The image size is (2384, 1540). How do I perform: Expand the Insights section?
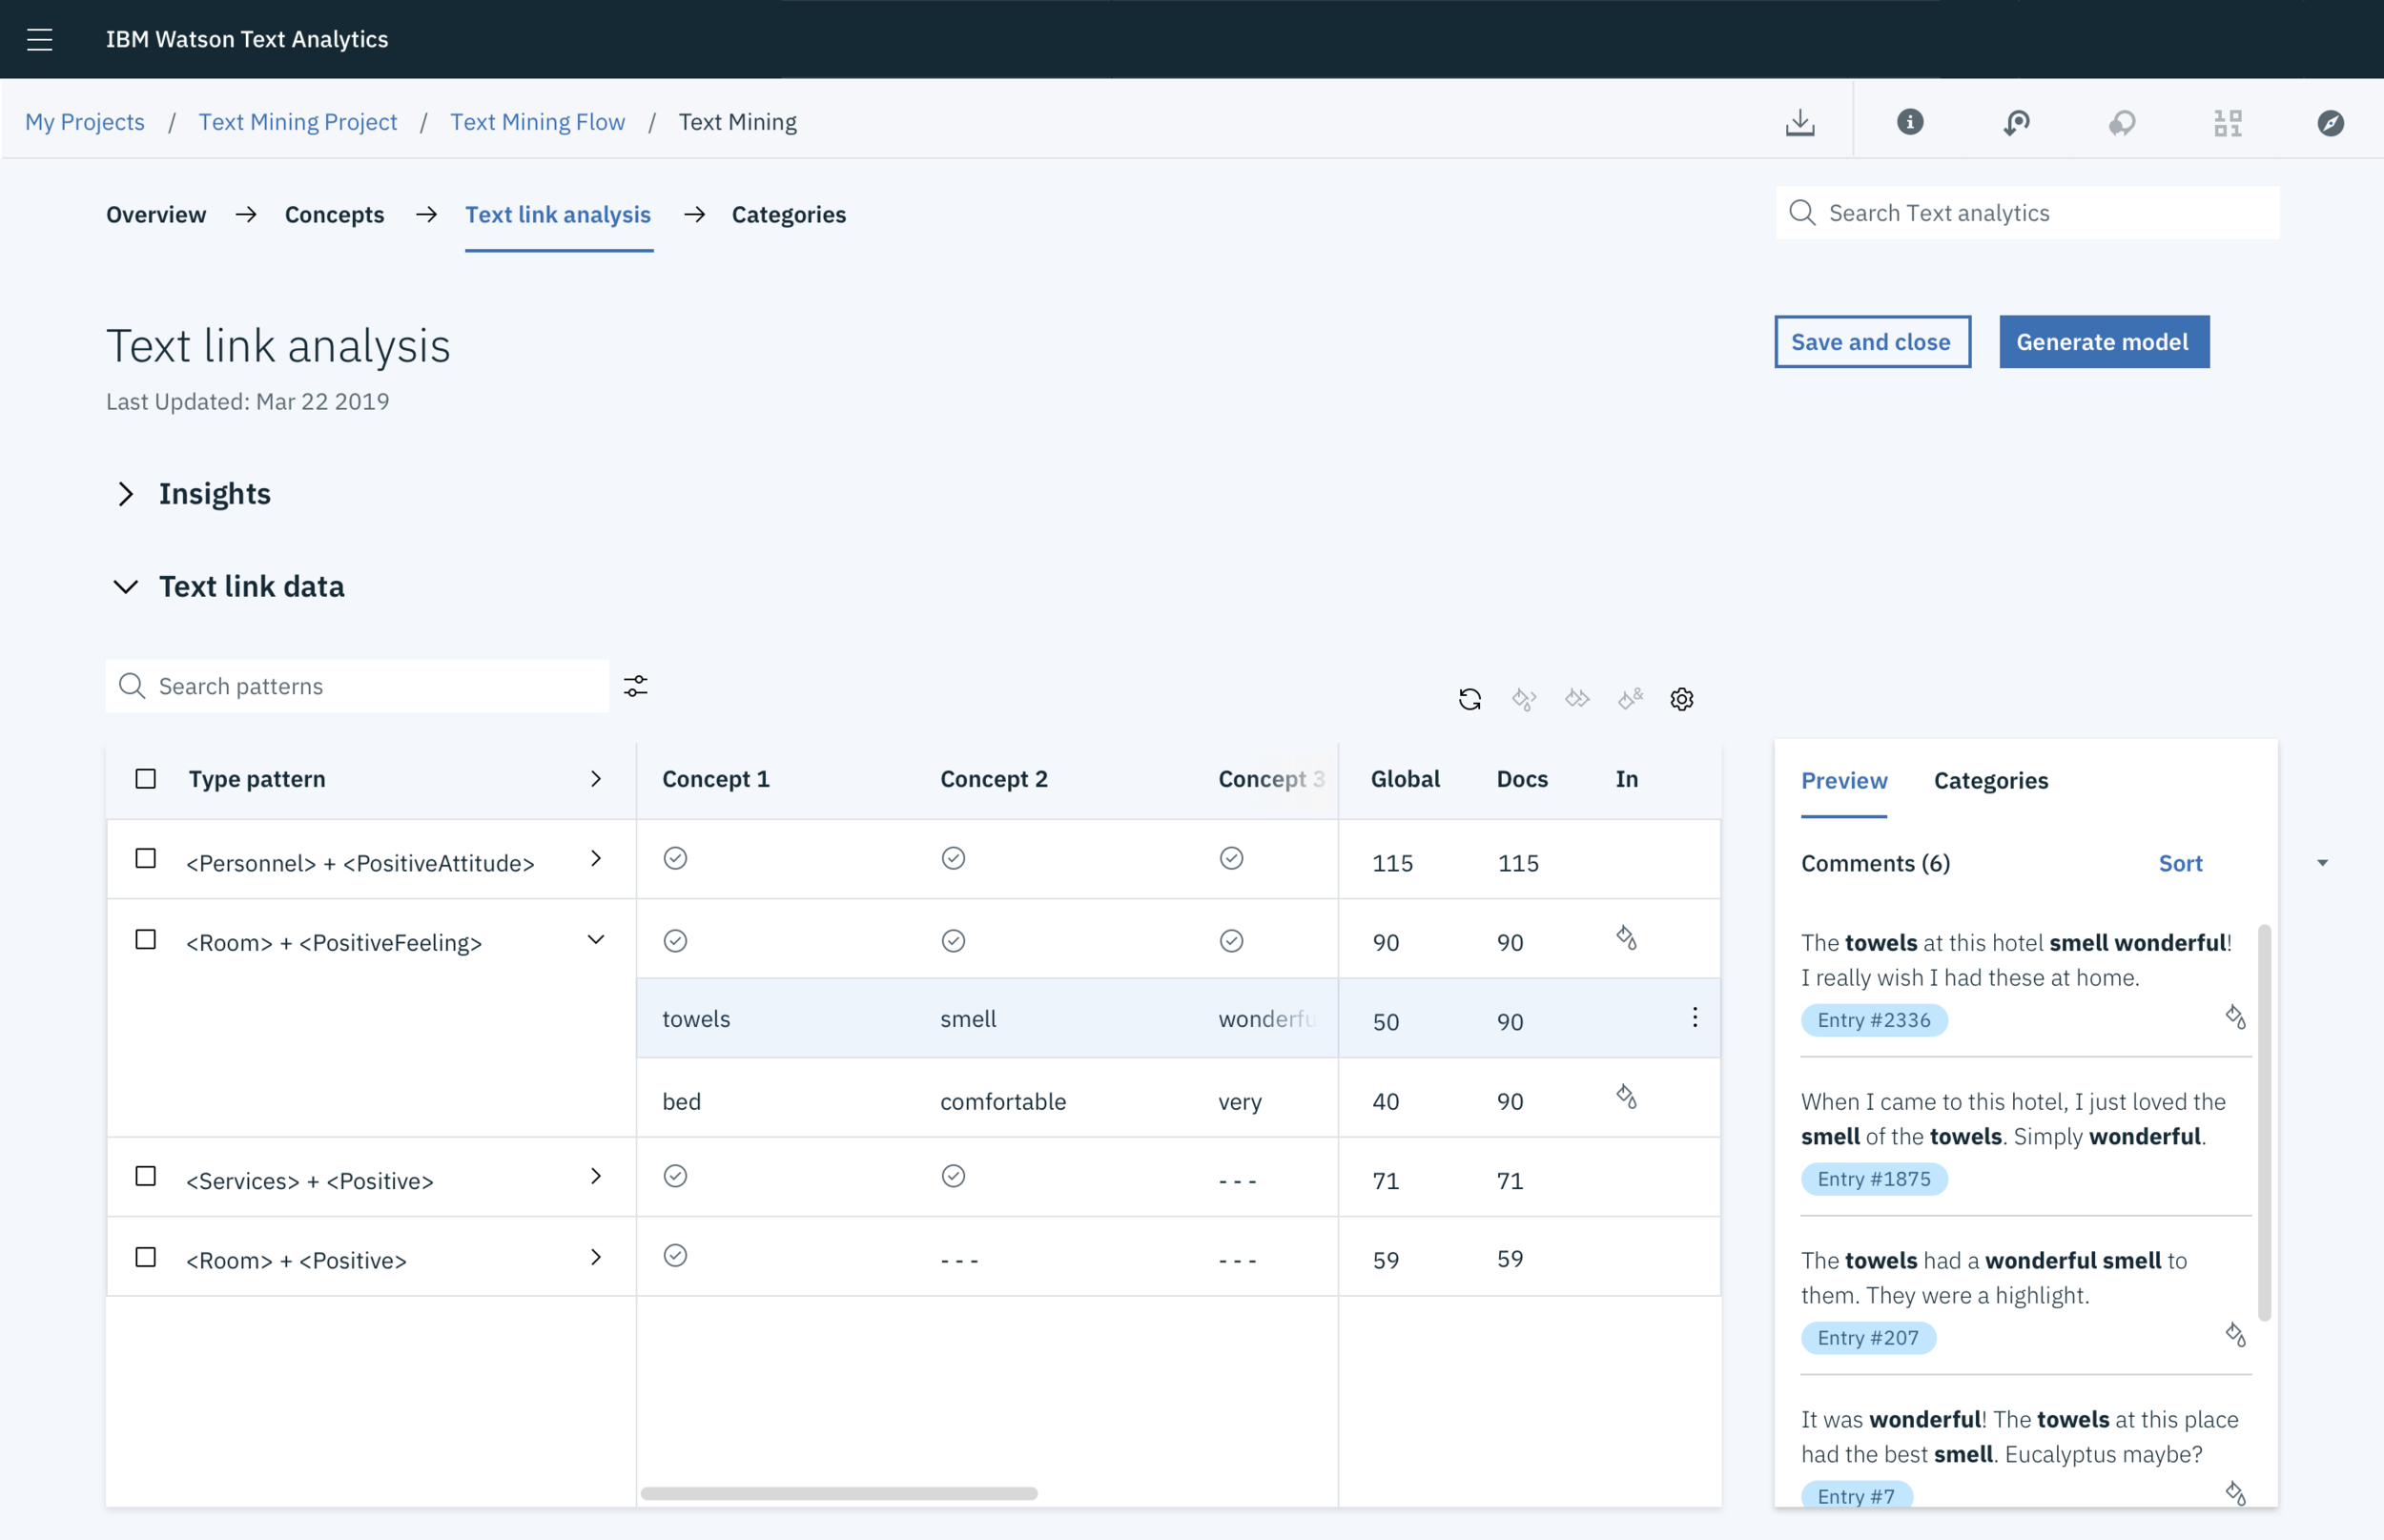[x=125, y=494]
